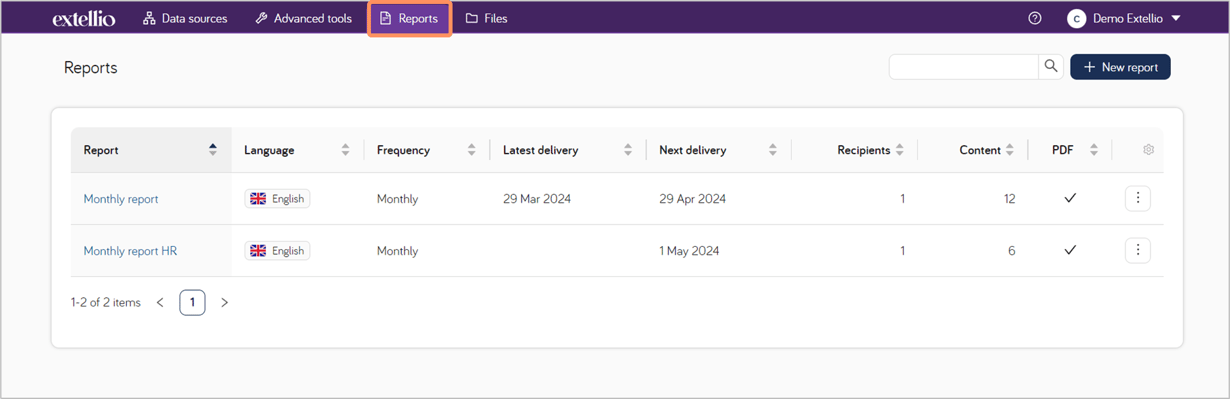Go to next page arrow
Image resolution: width=1230 pixels, height=399 pixels.
(224, 302)
